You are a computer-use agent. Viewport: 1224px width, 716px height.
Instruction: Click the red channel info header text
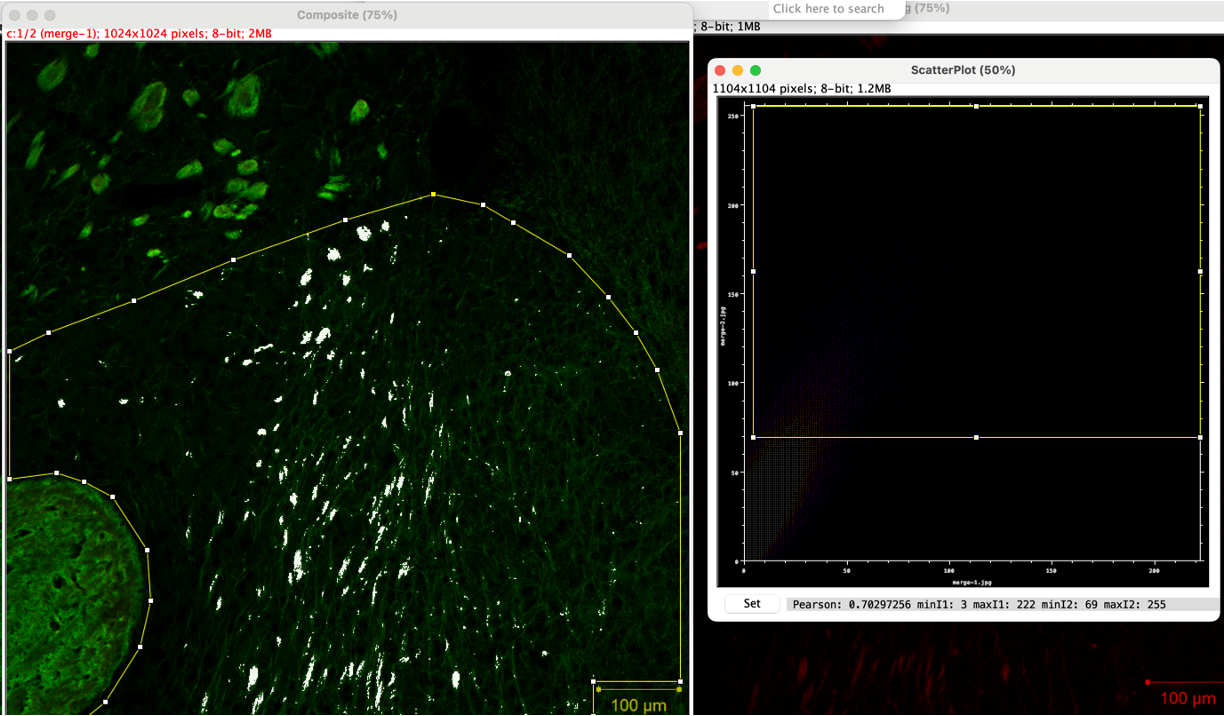pos(139,34)
